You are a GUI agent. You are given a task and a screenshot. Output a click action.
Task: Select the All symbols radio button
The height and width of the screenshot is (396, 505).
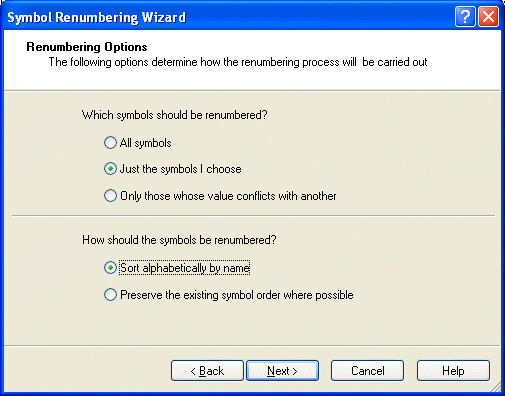coord(138,143)
